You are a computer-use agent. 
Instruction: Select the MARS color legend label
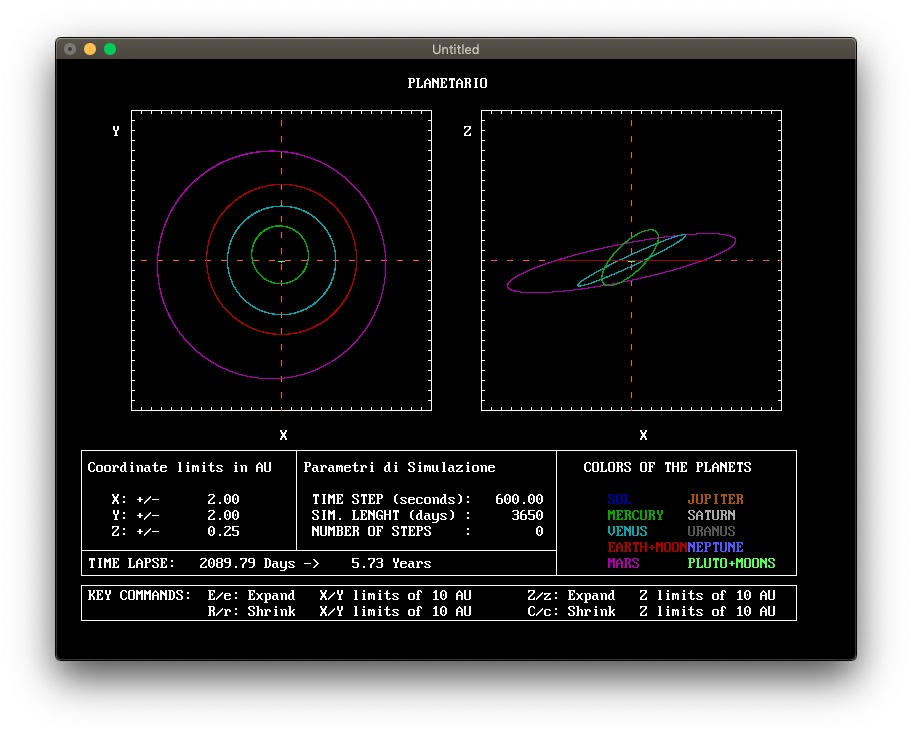pos(623,563)
